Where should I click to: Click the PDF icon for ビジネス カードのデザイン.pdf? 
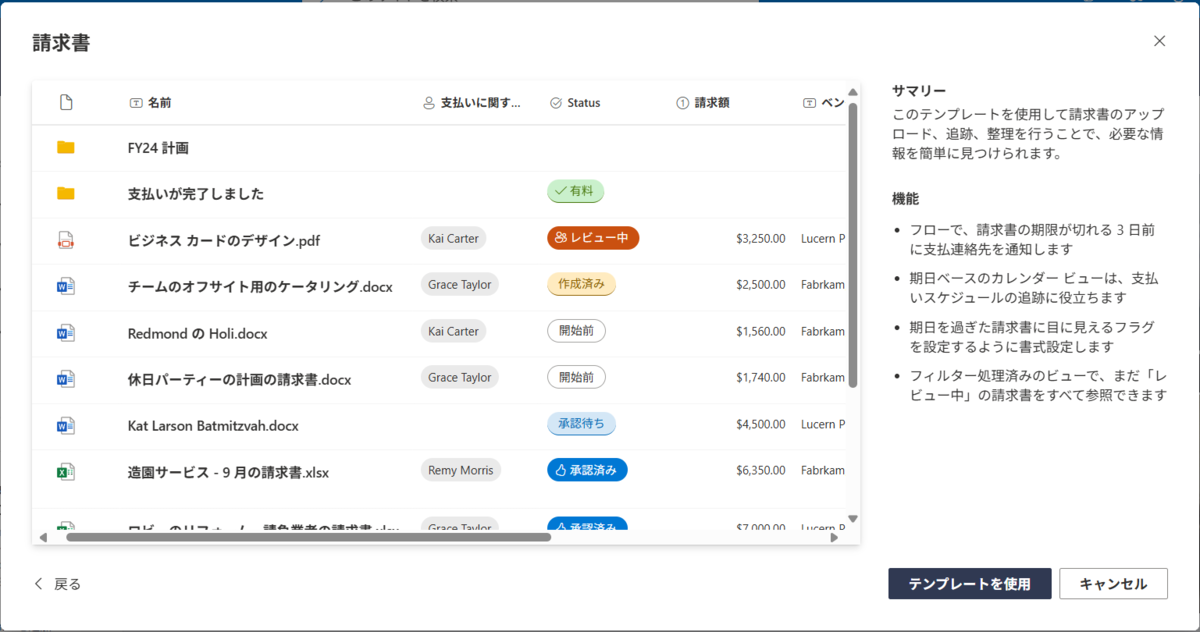pos(66,240)
